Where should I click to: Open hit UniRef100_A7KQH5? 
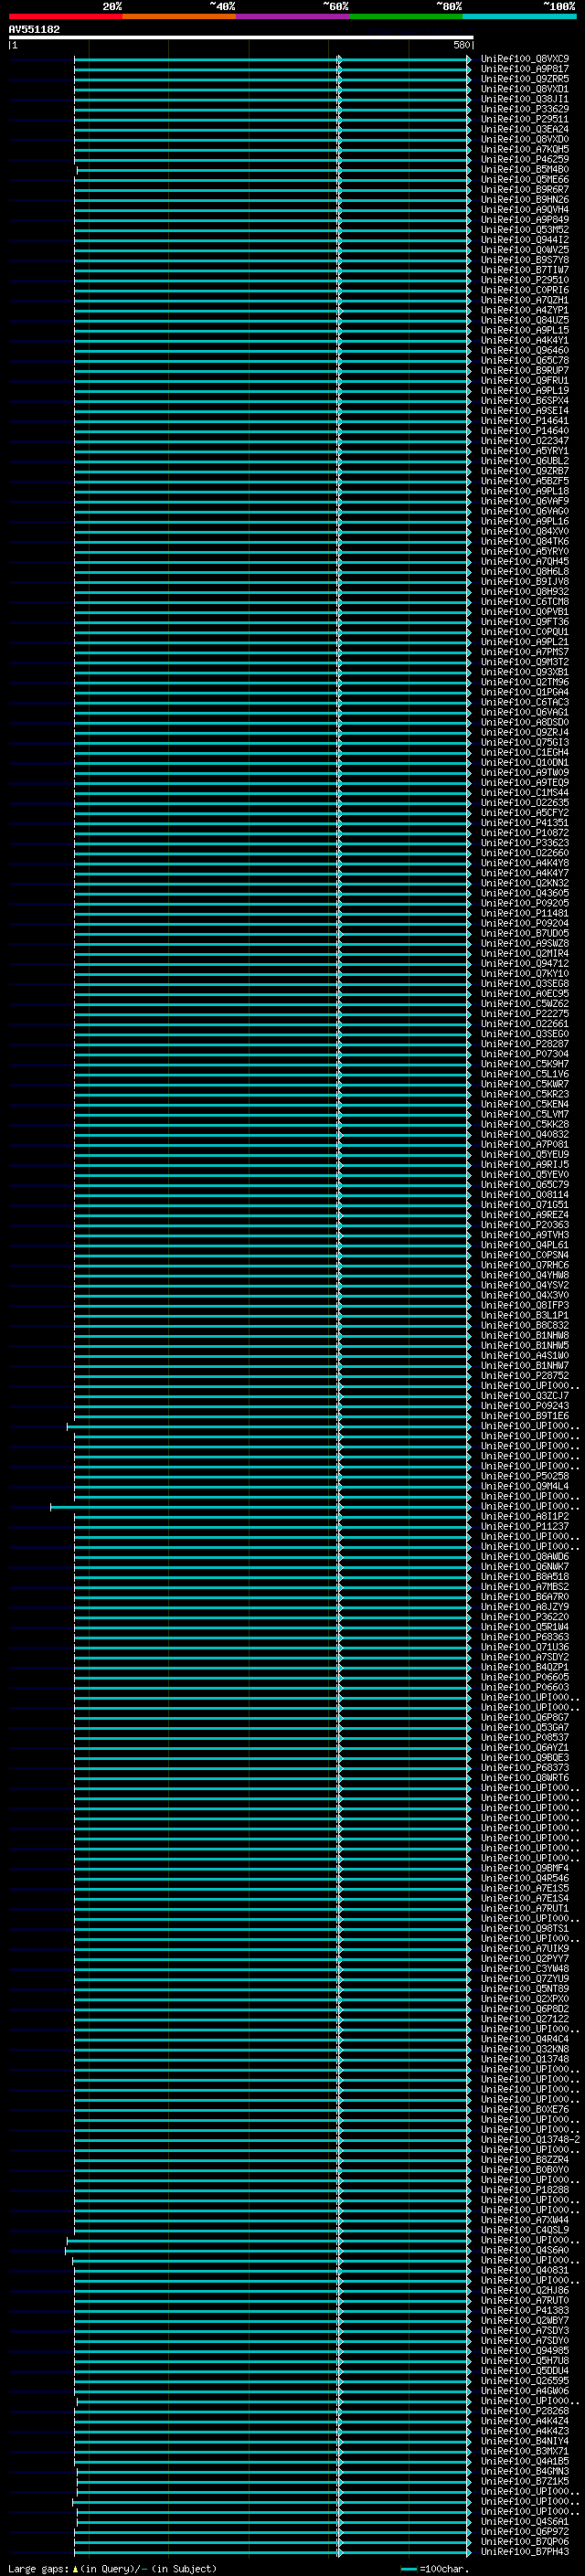tap(524, 149)
